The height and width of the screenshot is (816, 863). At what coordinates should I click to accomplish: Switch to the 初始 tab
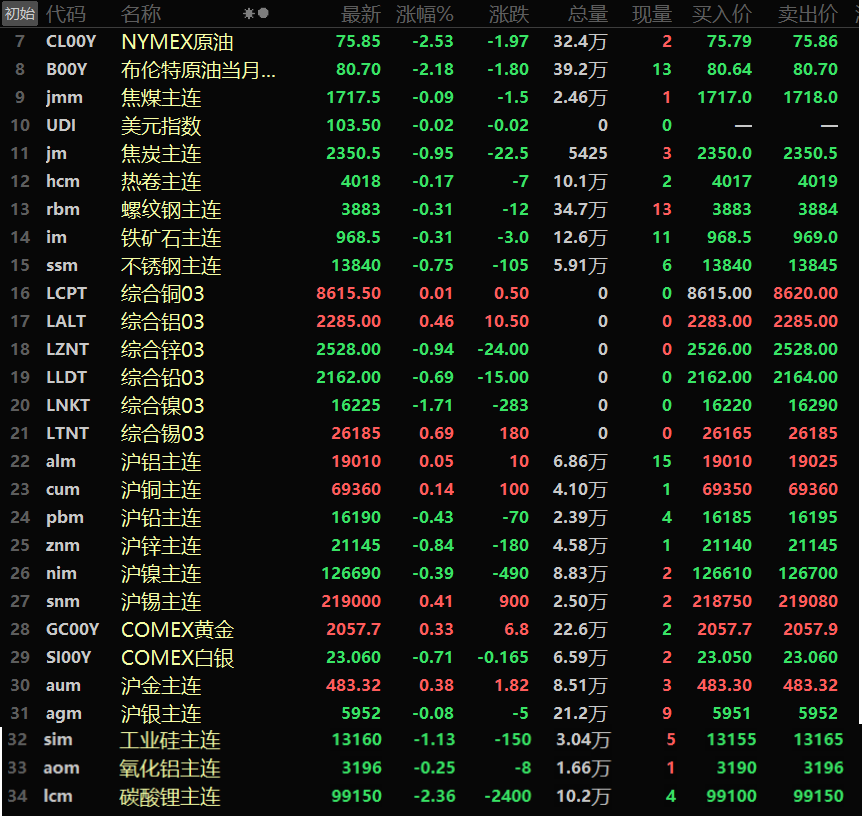tap(18, 14)
